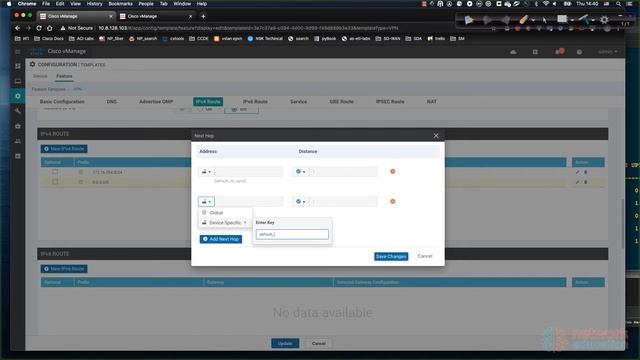Switch to the Feature templates tab

pos(64,76)
